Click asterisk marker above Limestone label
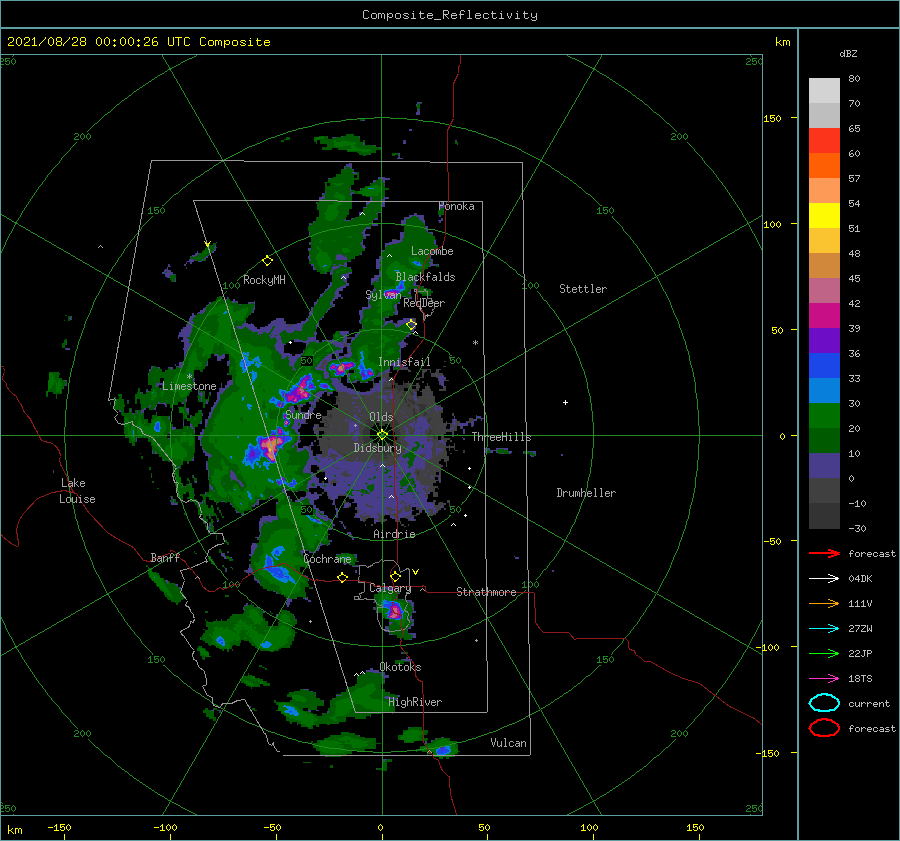Viewport: 900px width, 841px height. pyautogui.click(x=189, y=377)
